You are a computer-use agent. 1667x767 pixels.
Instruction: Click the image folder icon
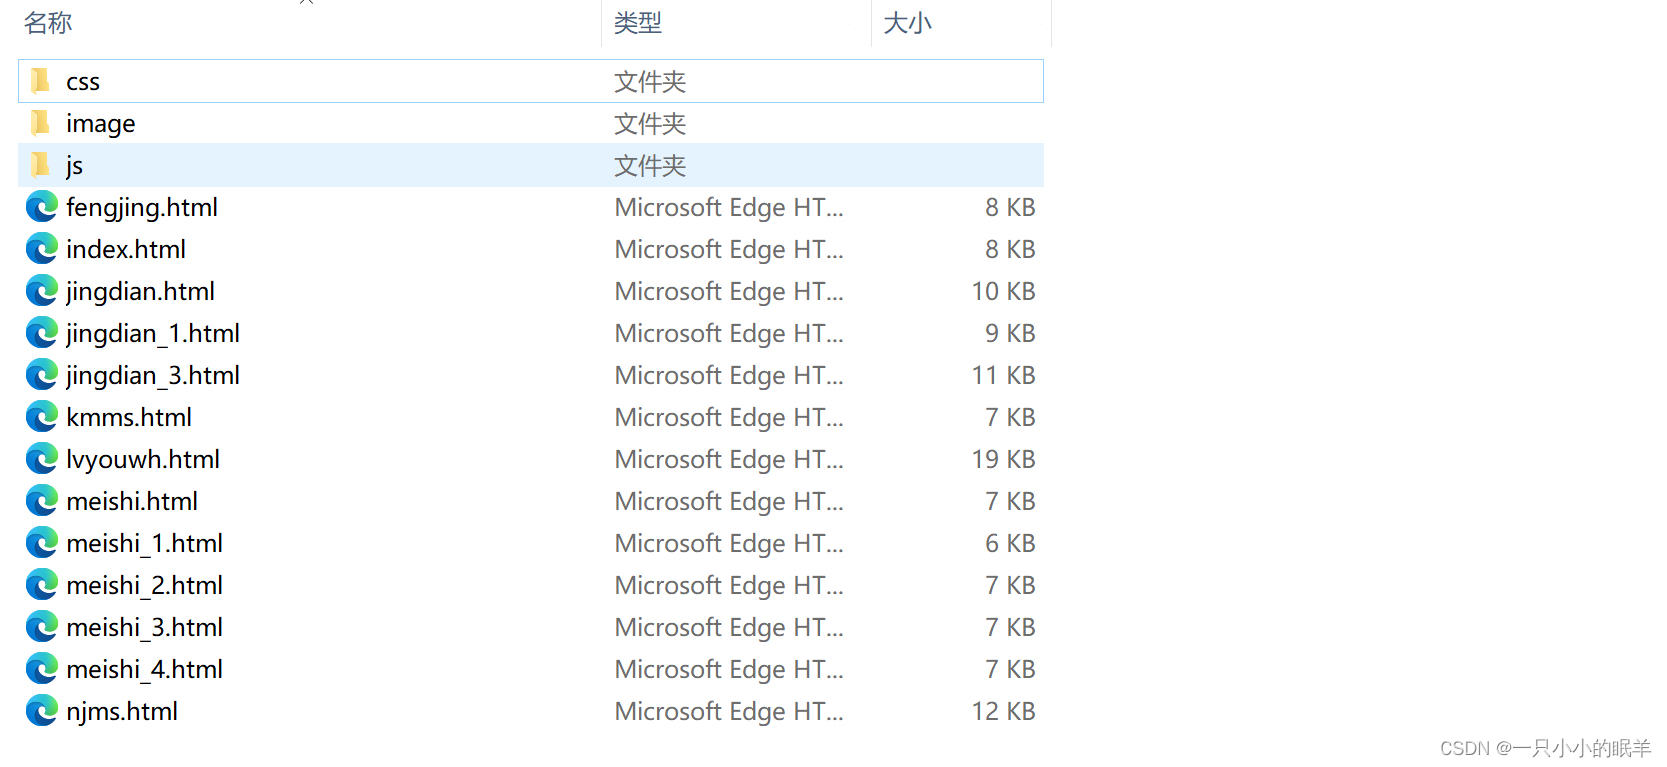[40, 123]
